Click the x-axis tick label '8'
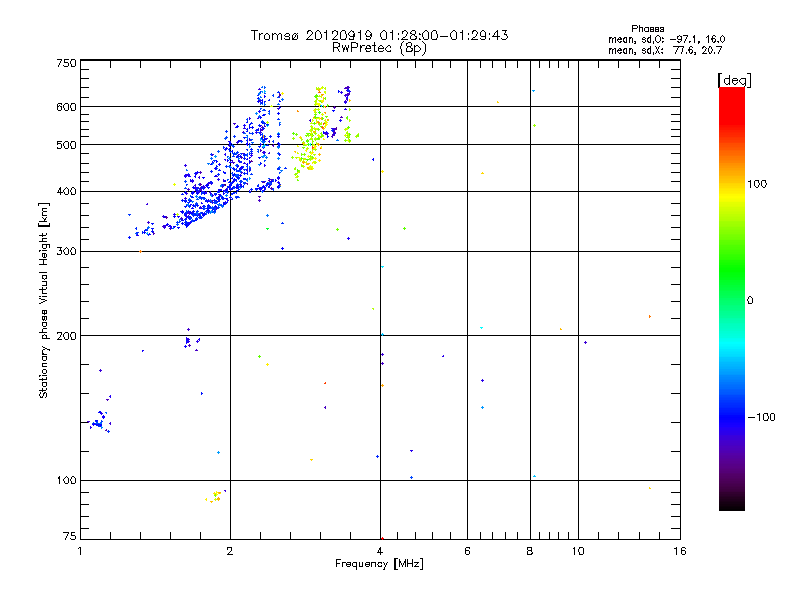 (530, 551)
